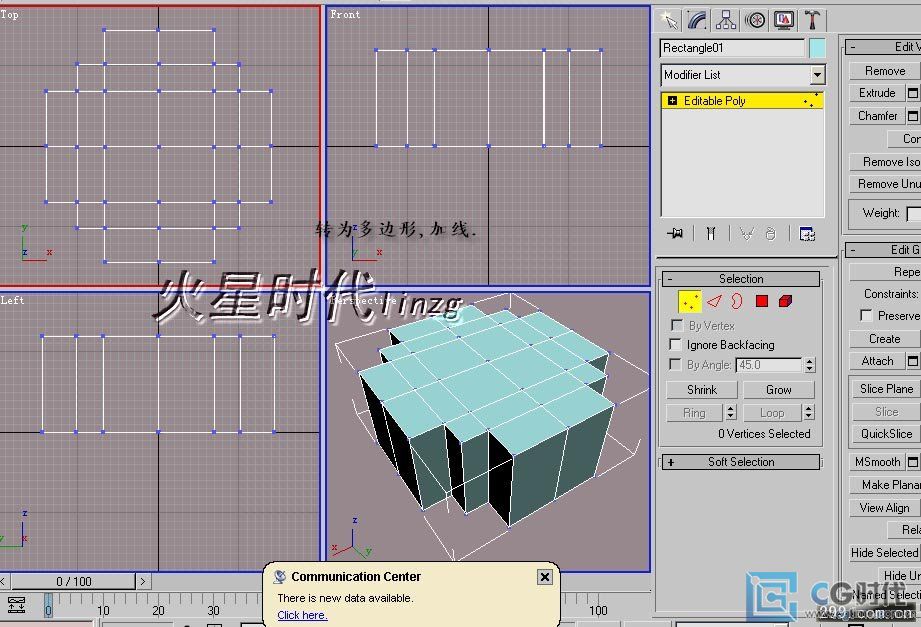This screenshot has width=921, height=627.
Task: Select Edge sub-object level icon
Action: [x=714, y=301]
